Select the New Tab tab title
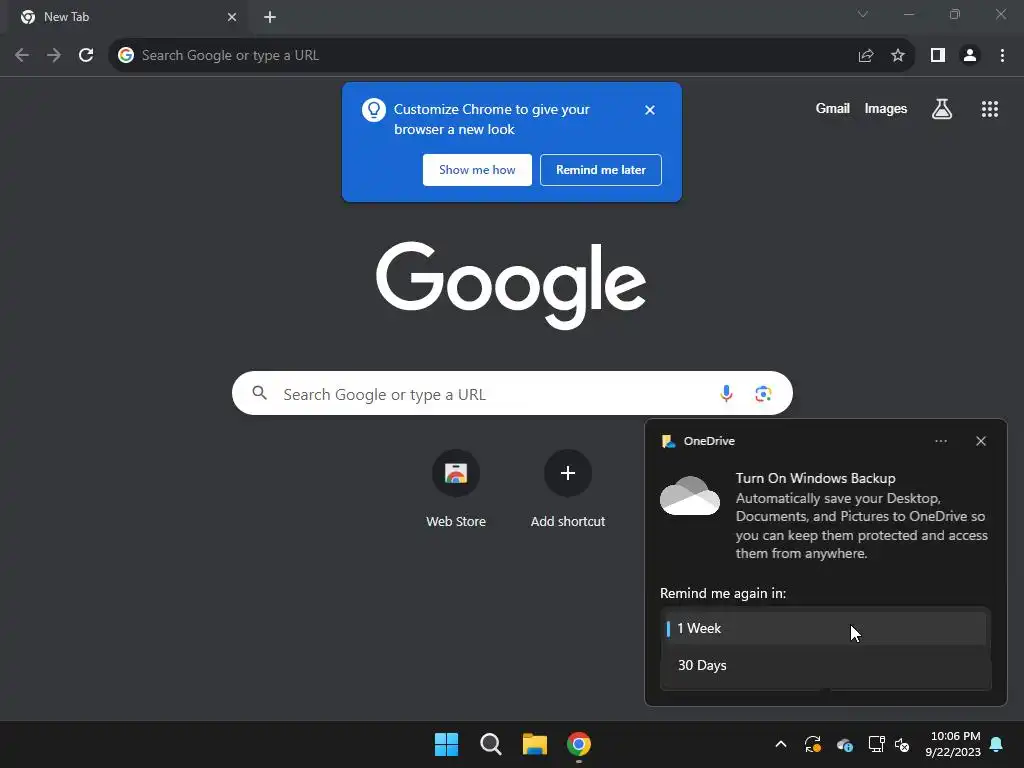 point(66,17)
